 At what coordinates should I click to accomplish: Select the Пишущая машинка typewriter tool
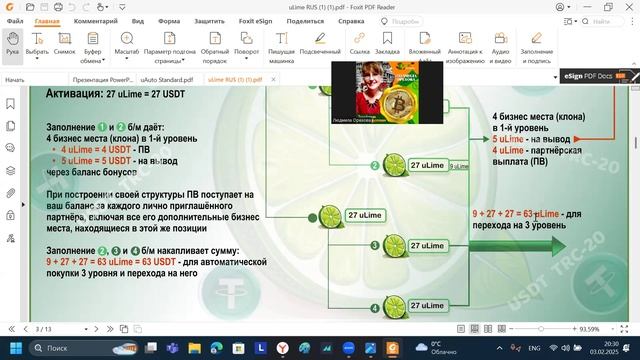[281, 47]
